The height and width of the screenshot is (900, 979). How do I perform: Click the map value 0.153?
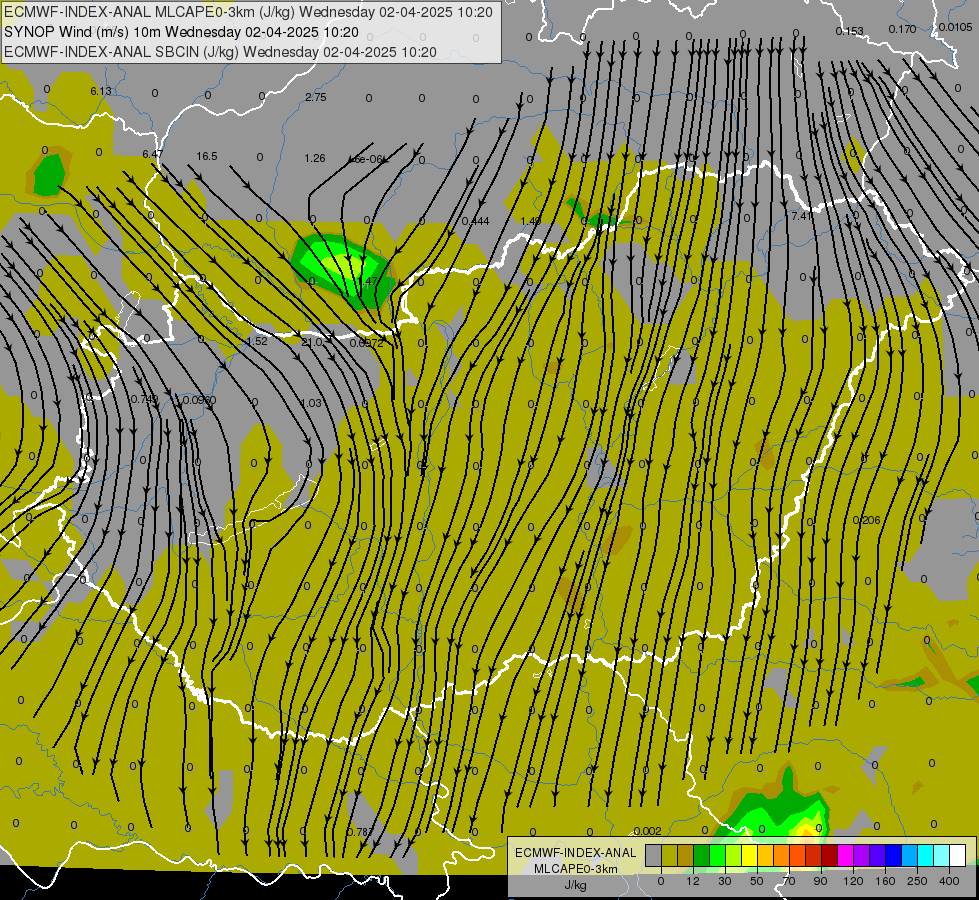click(850, 31)
